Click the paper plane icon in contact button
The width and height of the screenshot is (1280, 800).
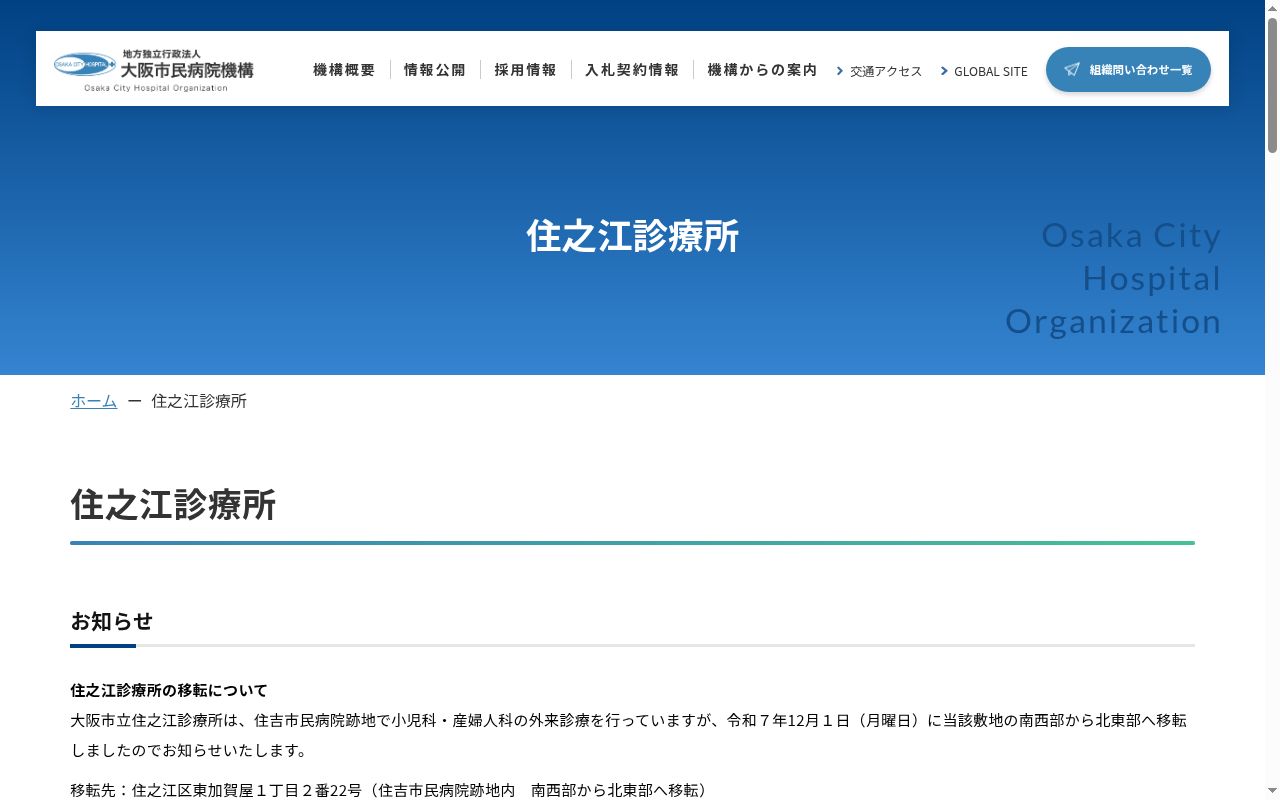pyautogui.click(x=1072, y=70)
